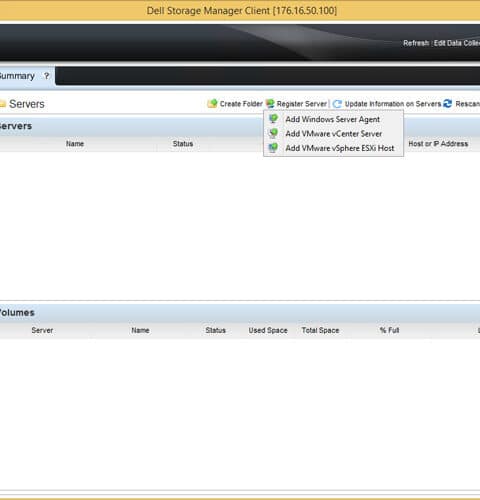Click the Create Folder button label

tap(241, 104)
